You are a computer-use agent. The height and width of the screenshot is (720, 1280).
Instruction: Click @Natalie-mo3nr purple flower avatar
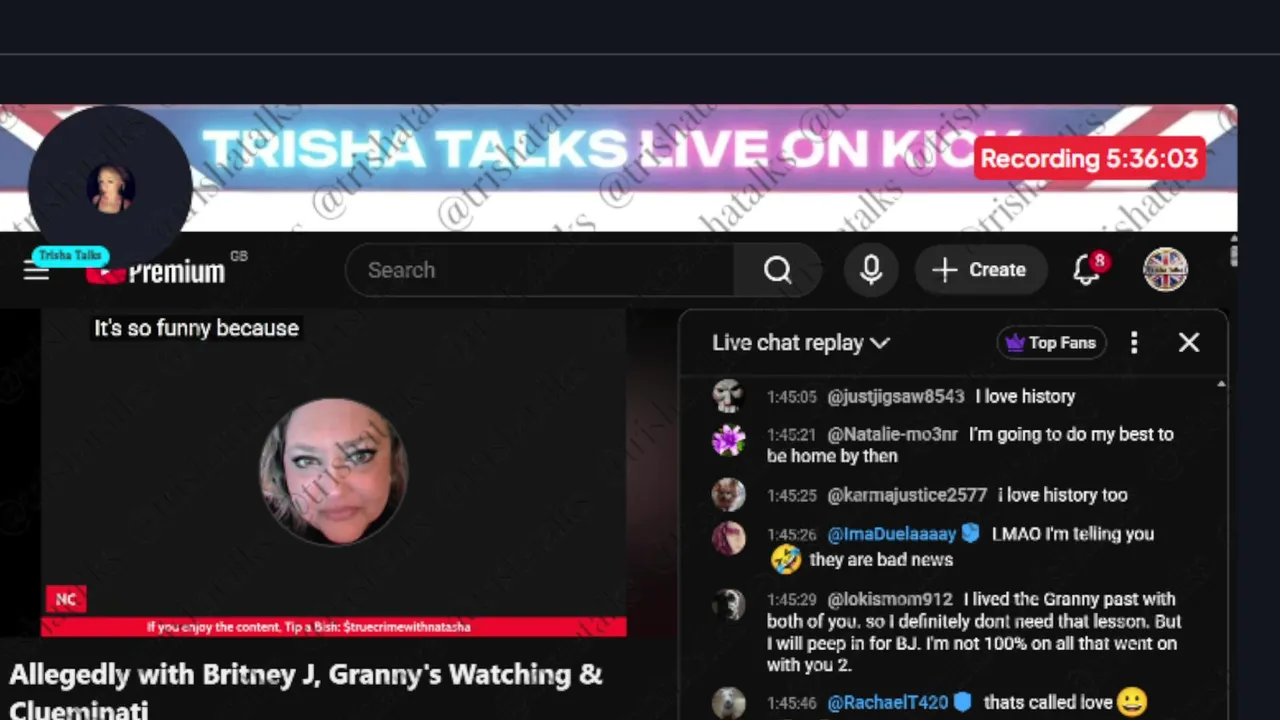(728, 440)
